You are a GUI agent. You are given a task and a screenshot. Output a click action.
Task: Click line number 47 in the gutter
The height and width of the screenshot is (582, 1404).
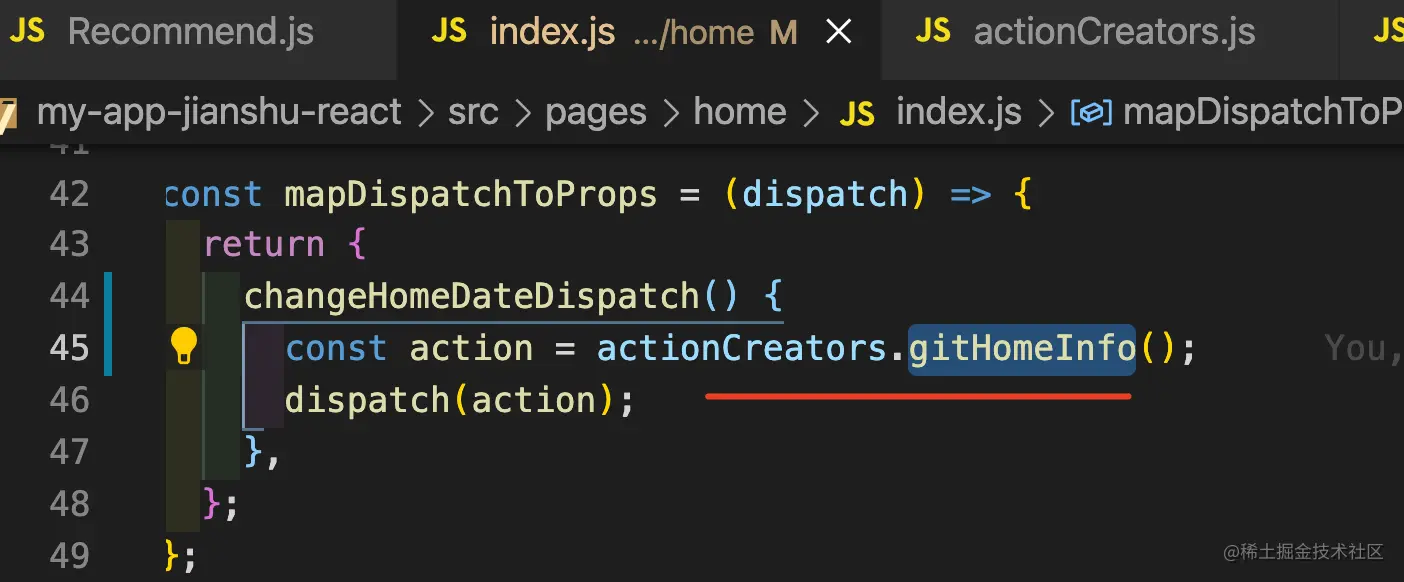69,452
